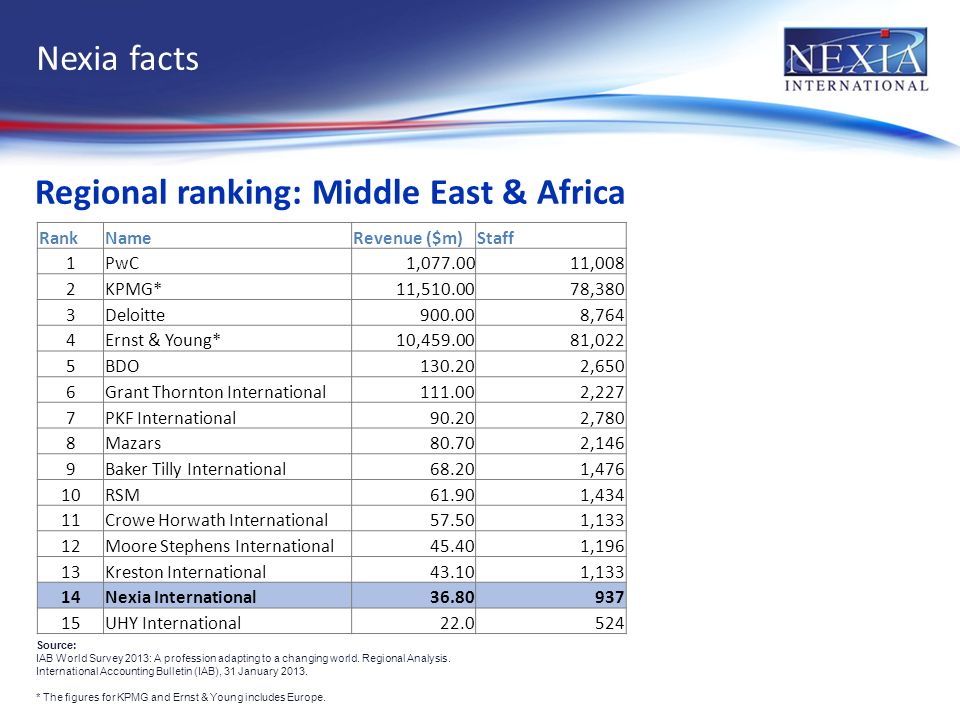960x720 pixels.
Task: Click Nexia staff count 937
Action: pyautogui.click(x=609, y=596)
